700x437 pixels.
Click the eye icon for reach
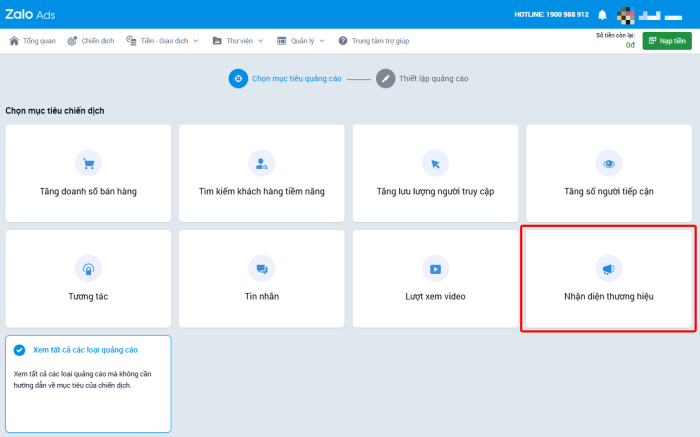pyautogui.click(x=608, y=163)
